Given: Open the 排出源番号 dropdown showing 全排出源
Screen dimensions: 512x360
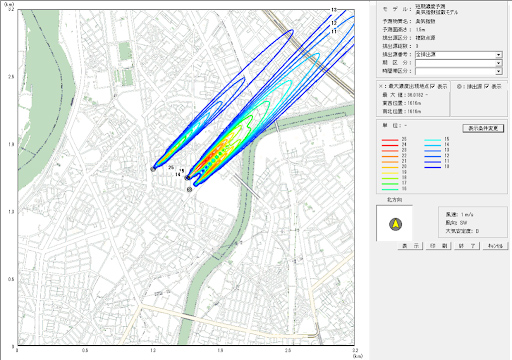Looking at the screenshot, I should point(458,55).
